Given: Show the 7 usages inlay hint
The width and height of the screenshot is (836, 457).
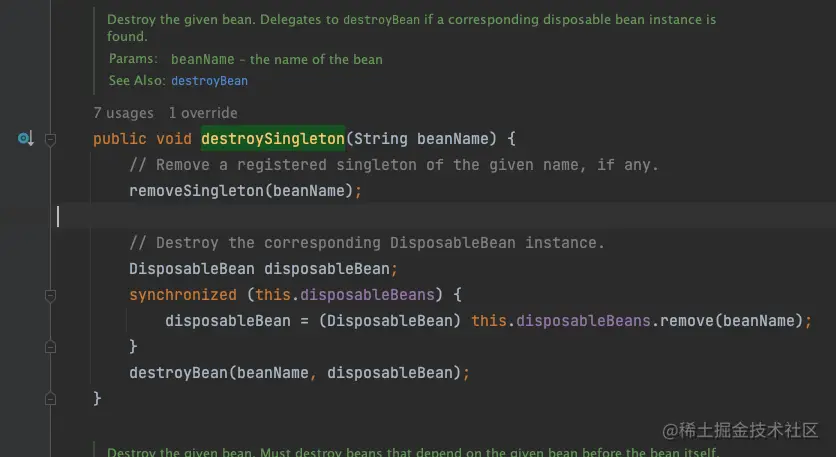Looking at the screenshot, I should [x=123, y=113].
